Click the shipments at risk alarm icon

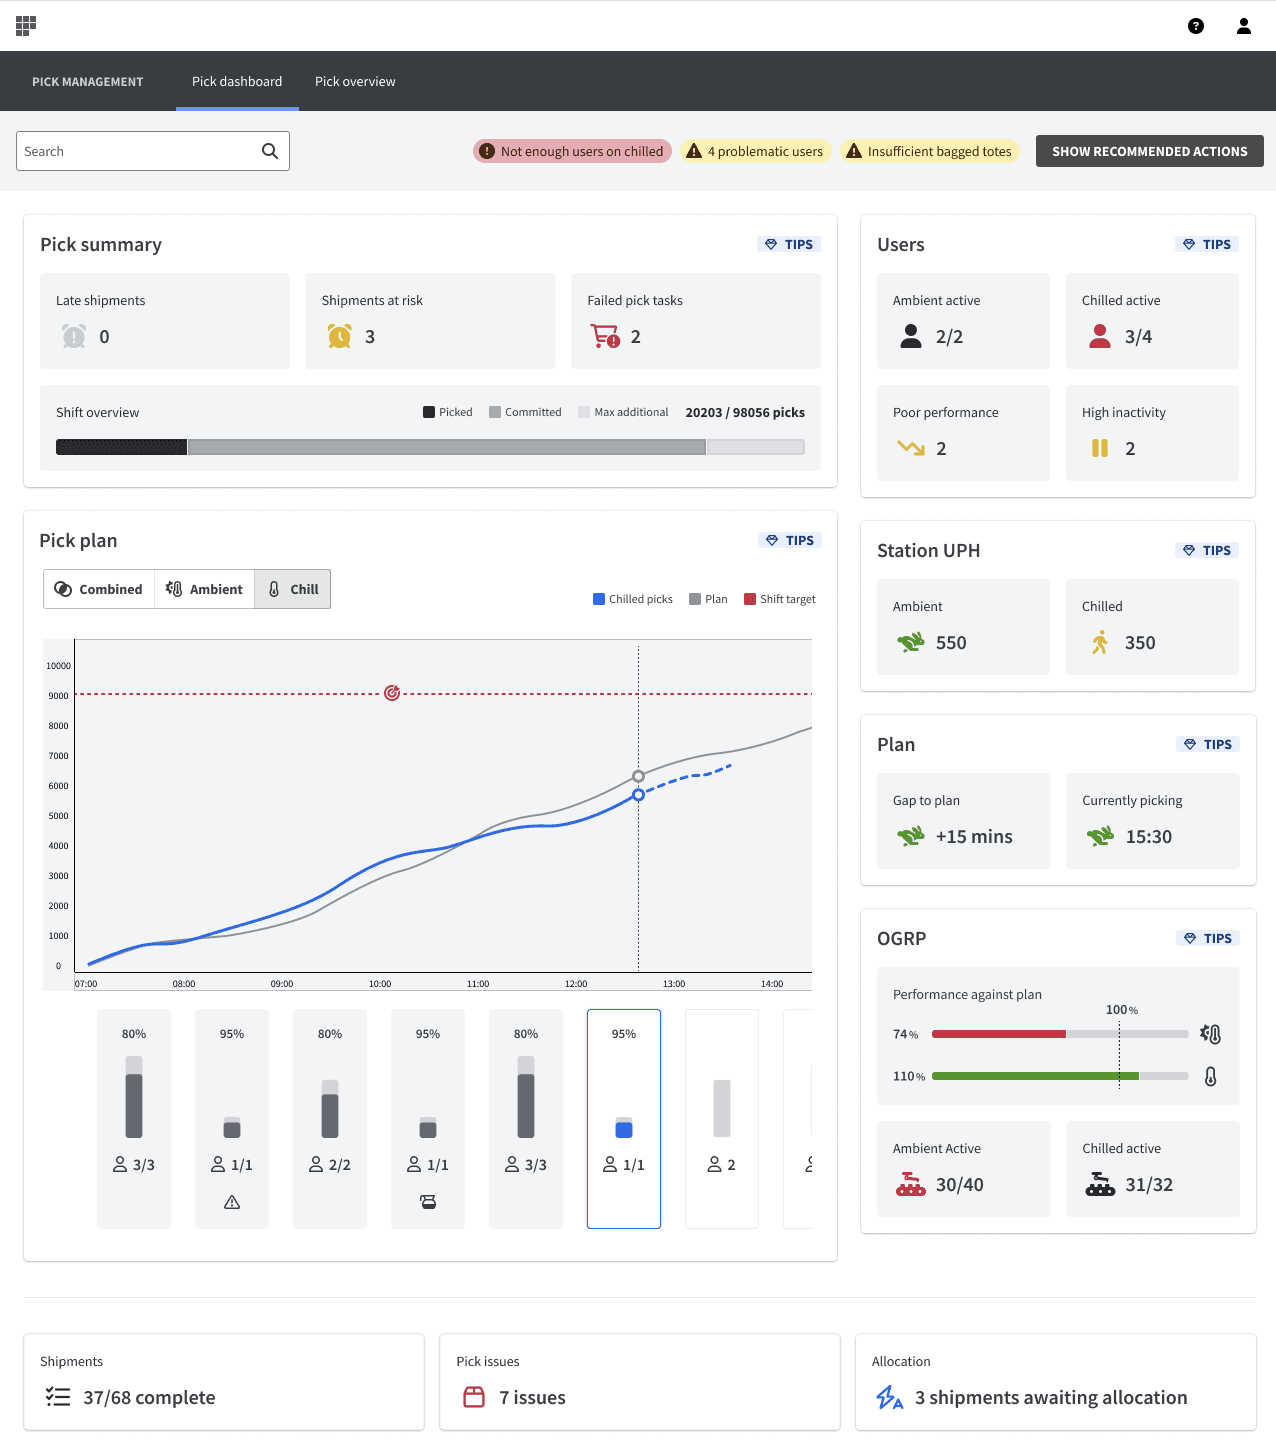point(340,336)
